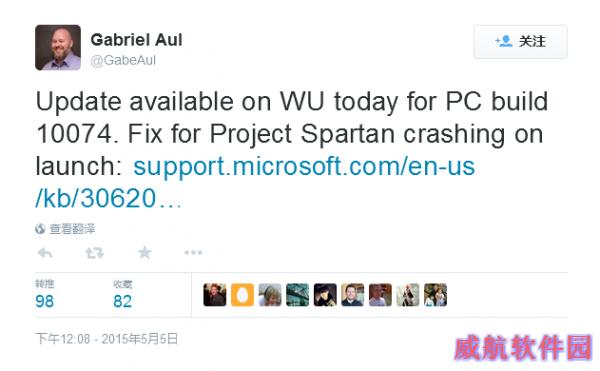Screen dimensions: 600x371
Task: Open the @GabeAul handle link
Action: pos(123,60)
